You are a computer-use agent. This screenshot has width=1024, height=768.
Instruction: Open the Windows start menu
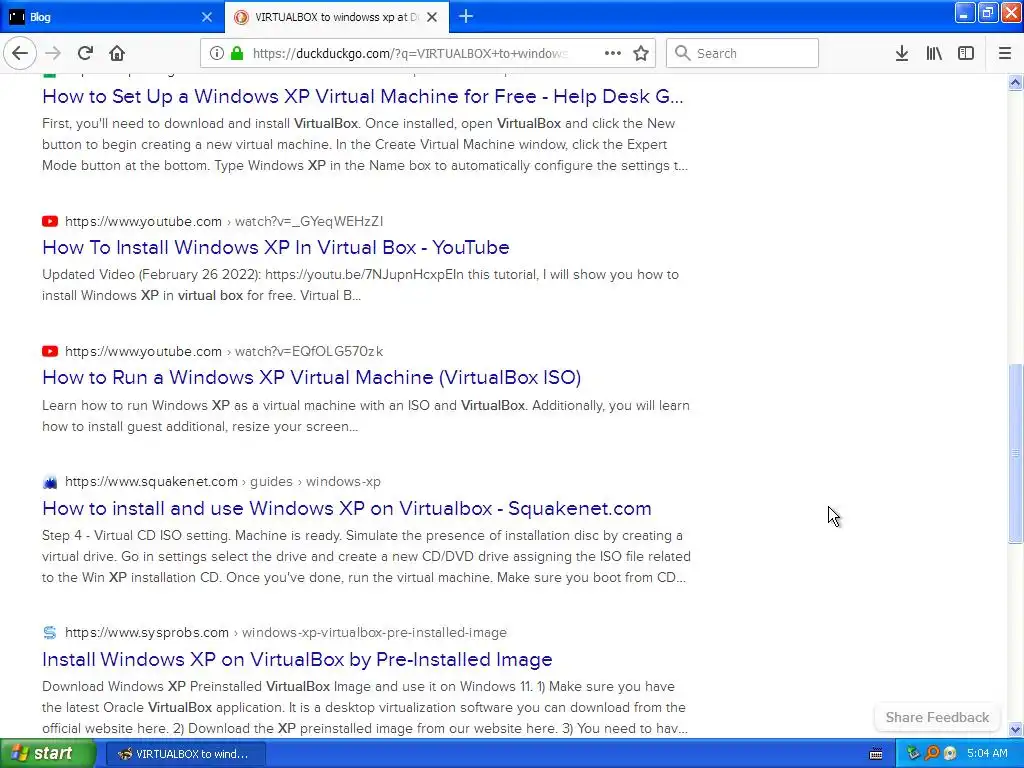click(x=48, y=754)
